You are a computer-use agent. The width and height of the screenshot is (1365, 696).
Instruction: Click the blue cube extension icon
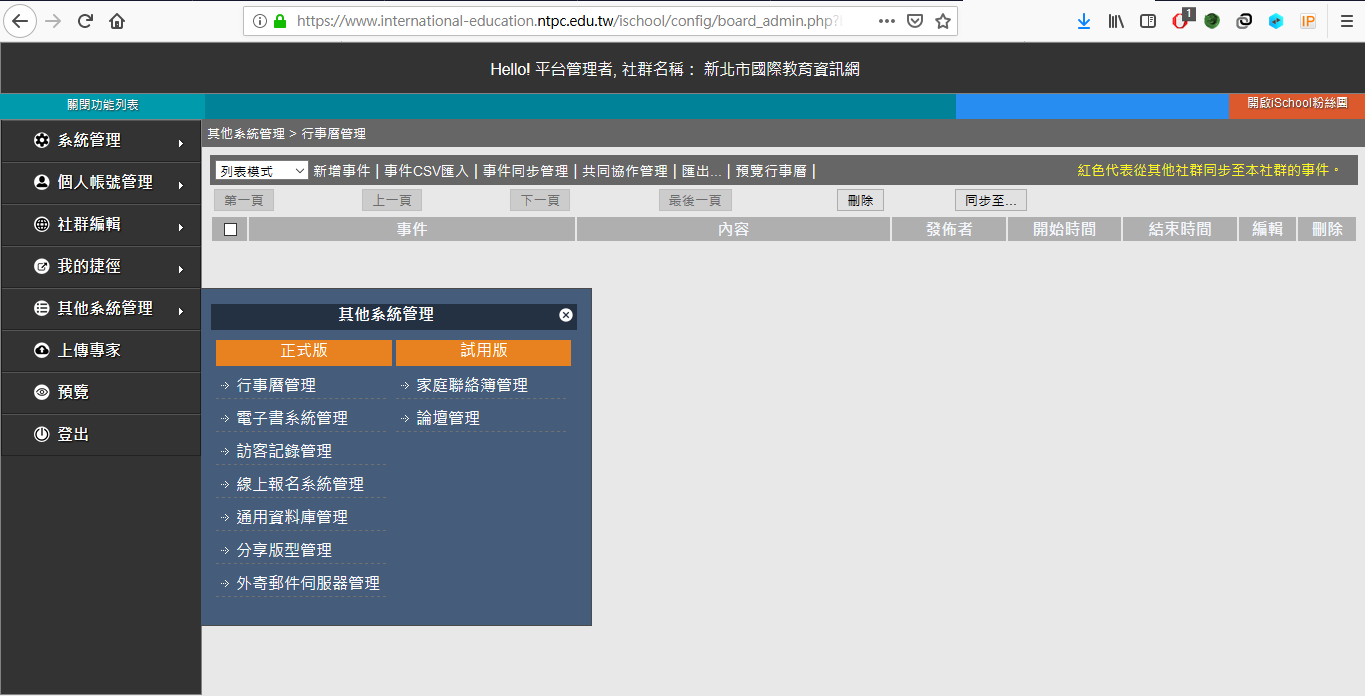[1276, 21]
